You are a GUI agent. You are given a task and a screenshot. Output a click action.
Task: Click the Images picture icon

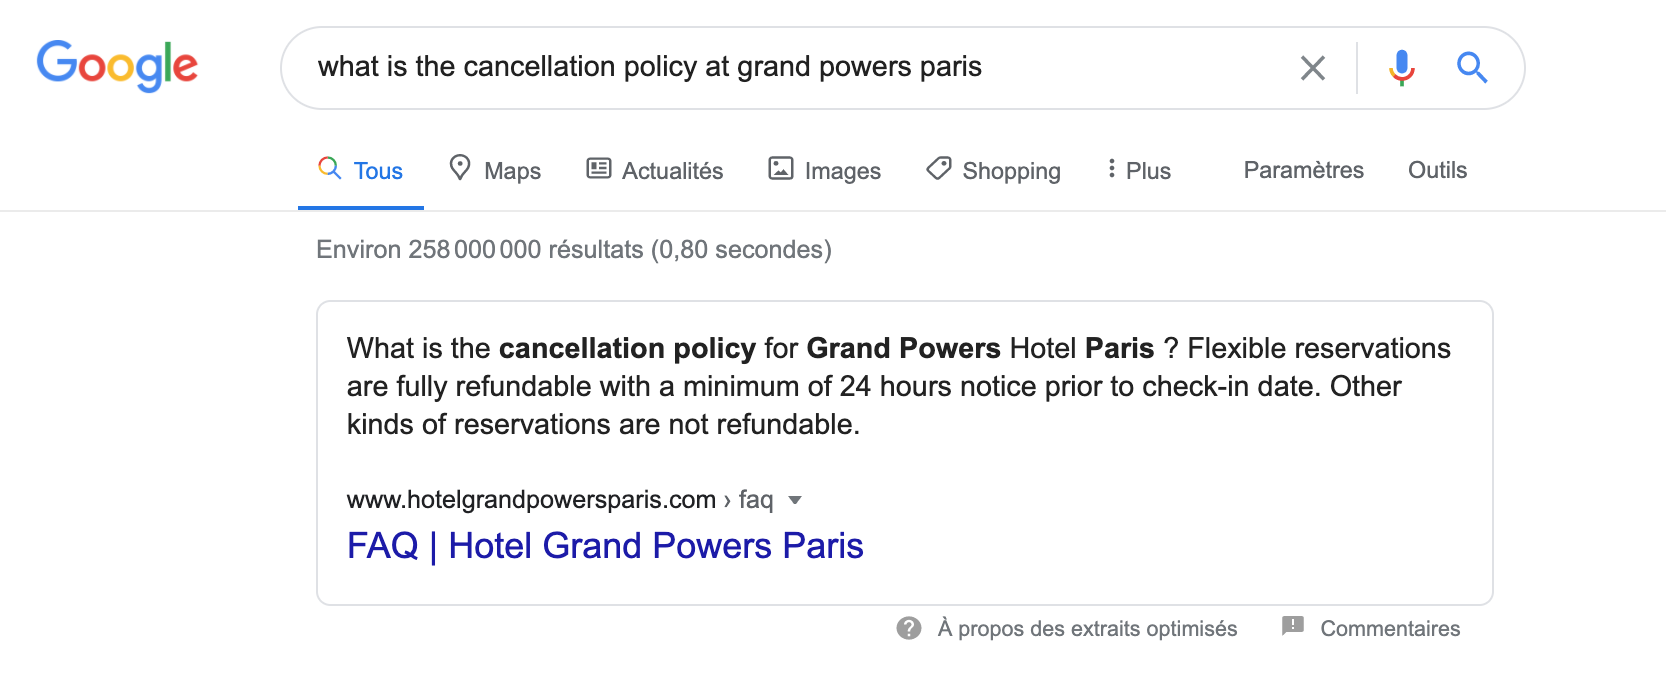click(781, 168)
